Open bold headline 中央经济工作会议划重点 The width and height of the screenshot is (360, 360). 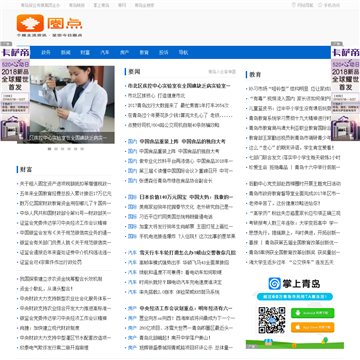point(185,308)
